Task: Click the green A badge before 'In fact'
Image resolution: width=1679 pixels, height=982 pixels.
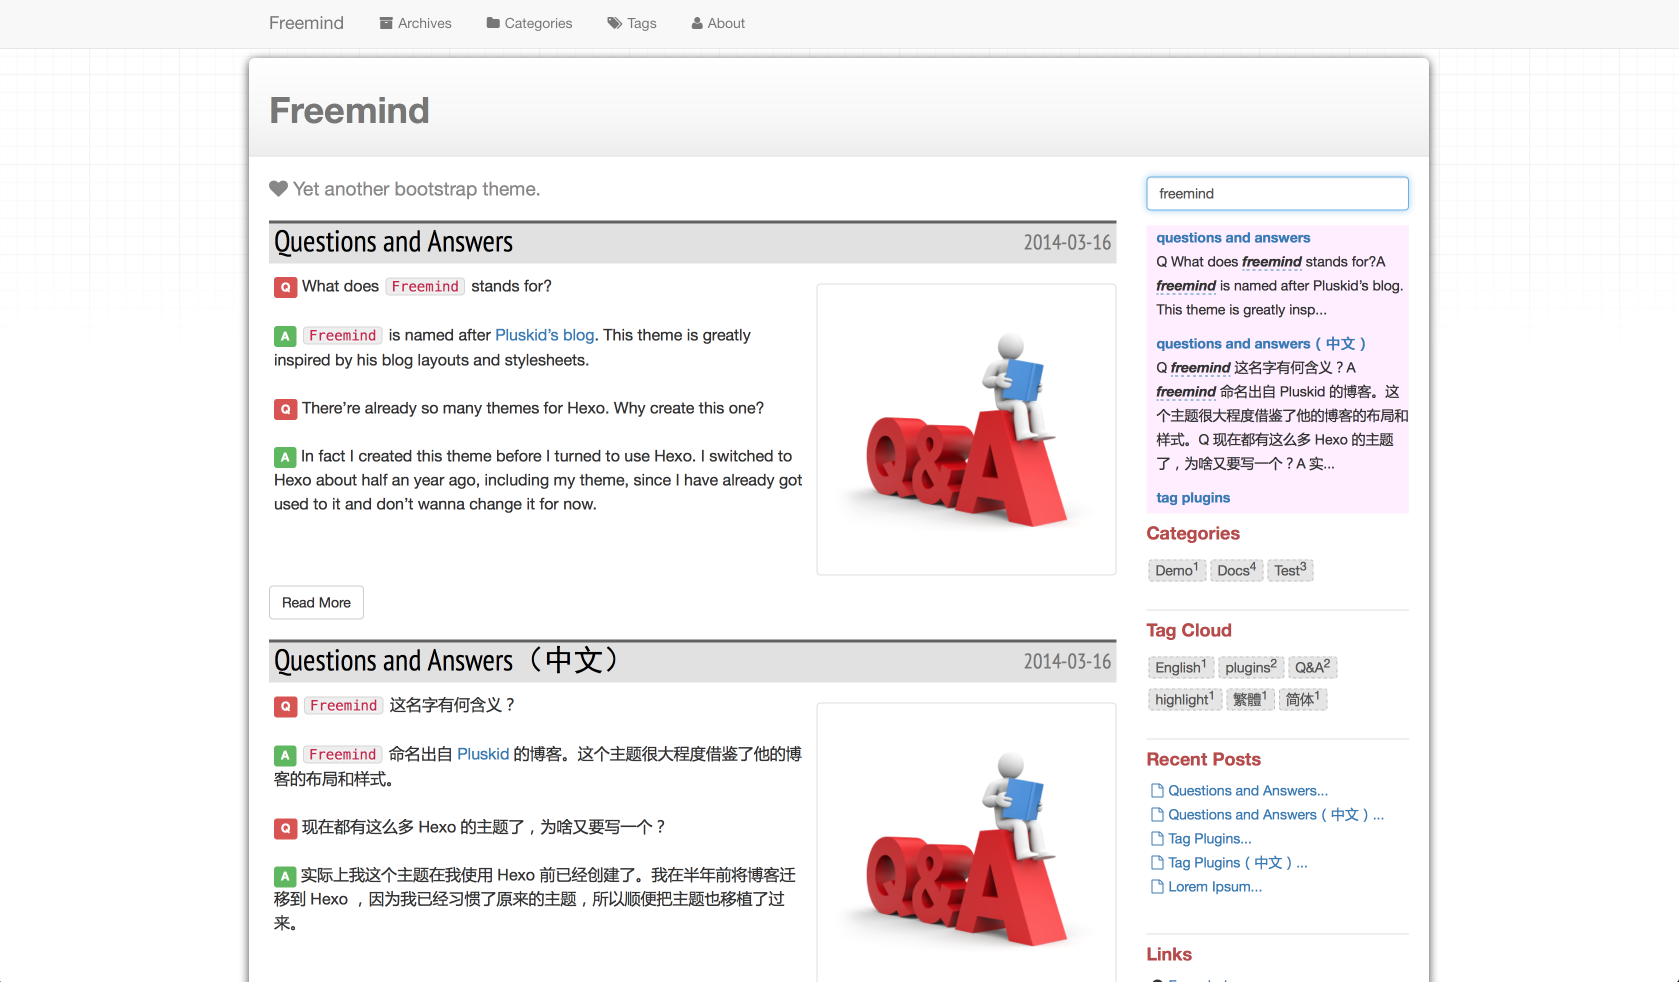Action: (x=285, y=457)
